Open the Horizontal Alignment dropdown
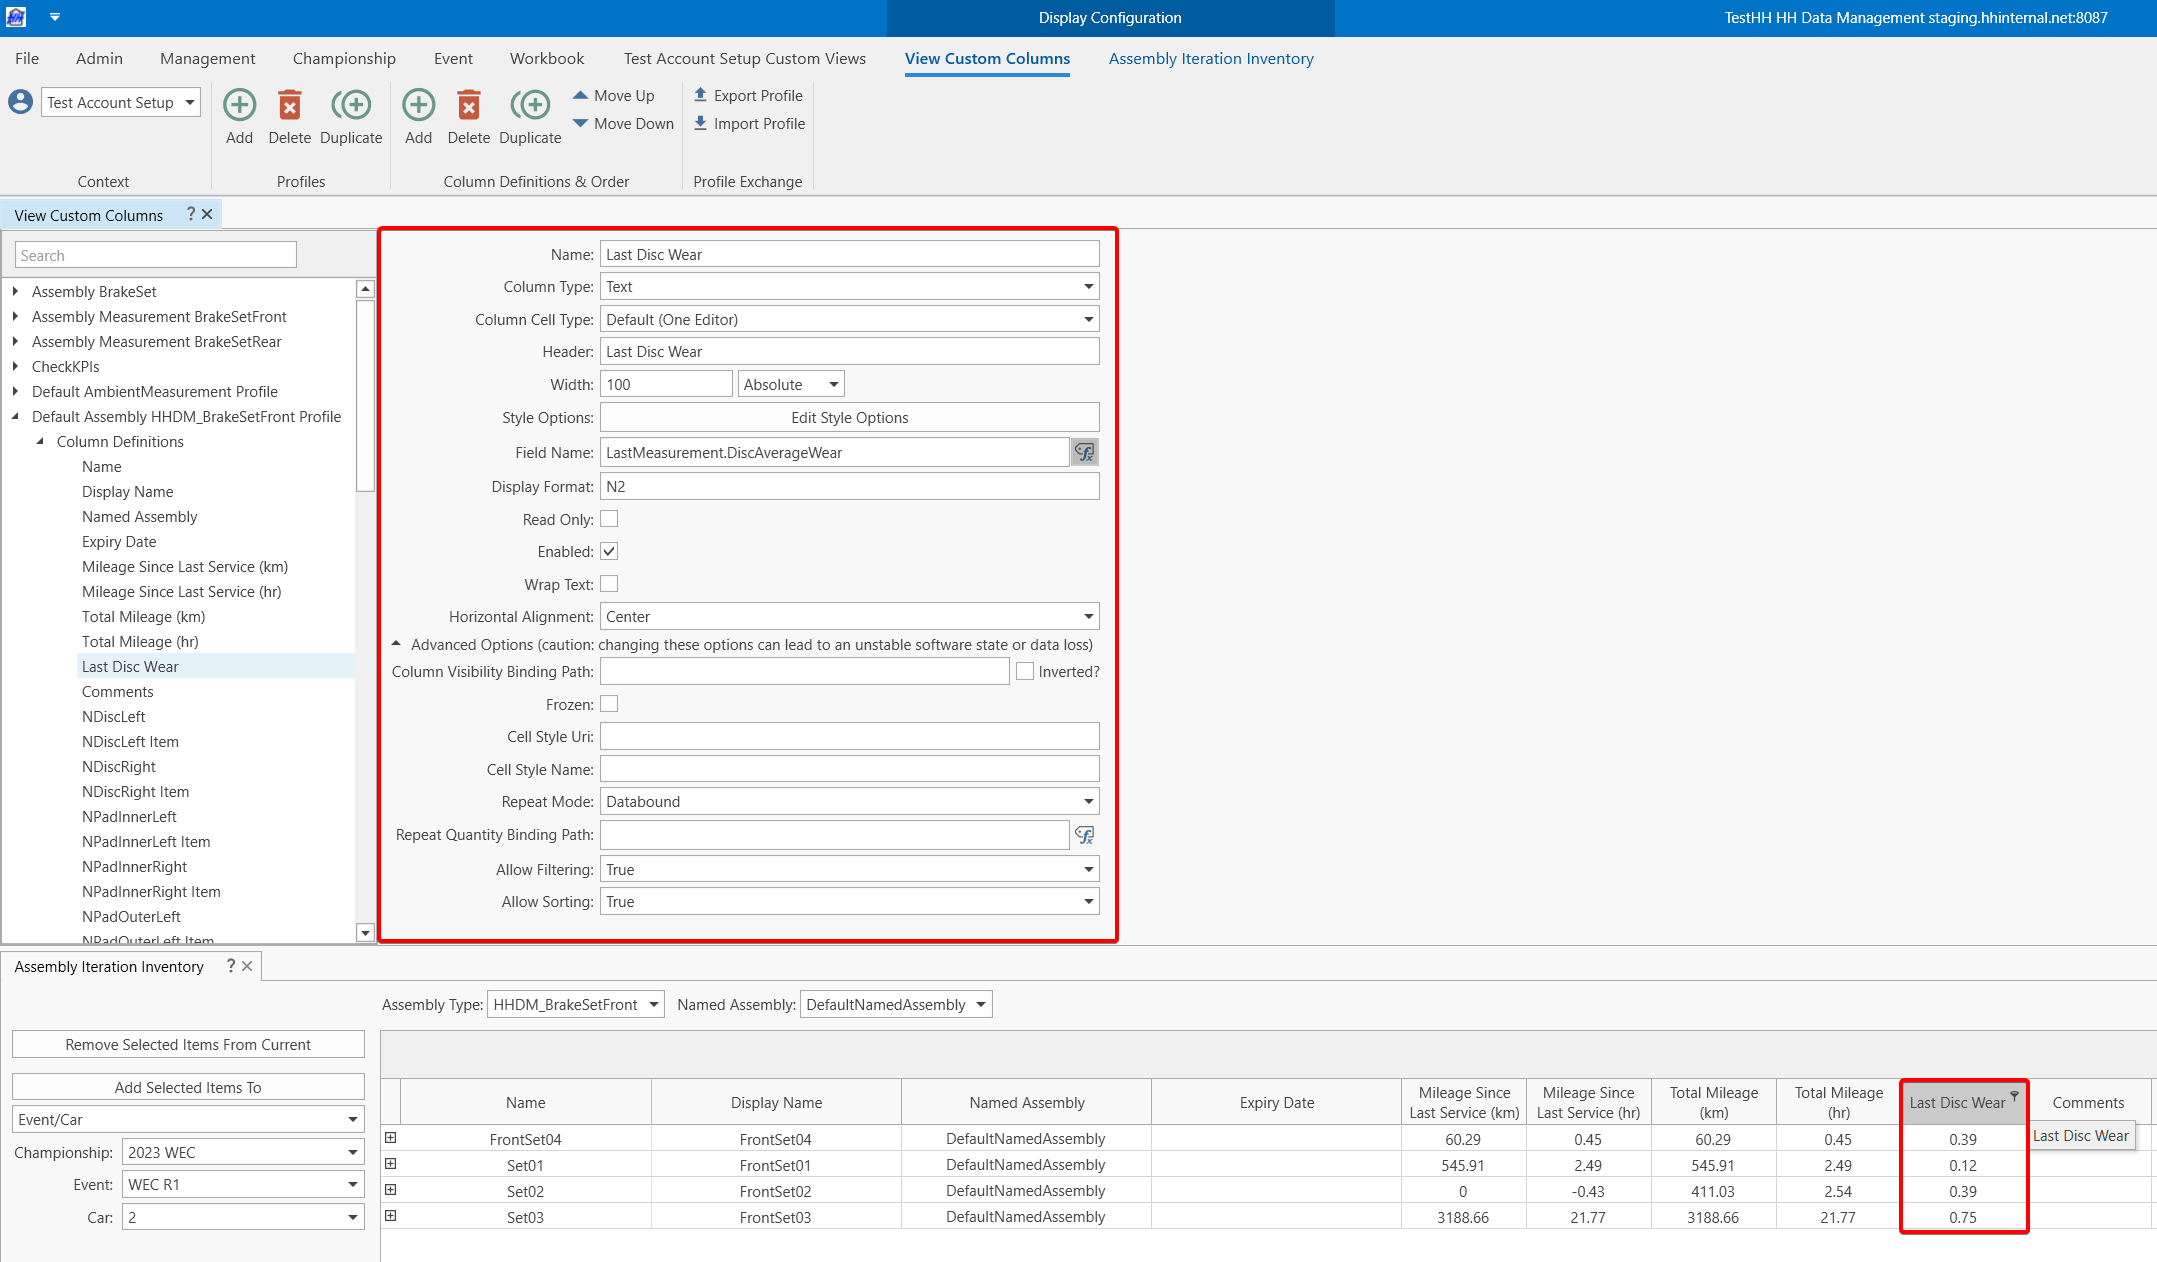 coord(1088,617)
